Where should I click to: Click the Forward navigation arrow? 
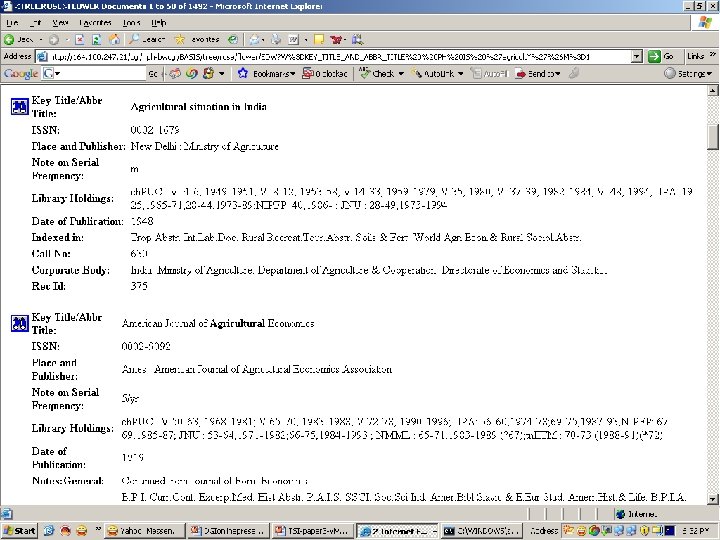coord(54,39)
